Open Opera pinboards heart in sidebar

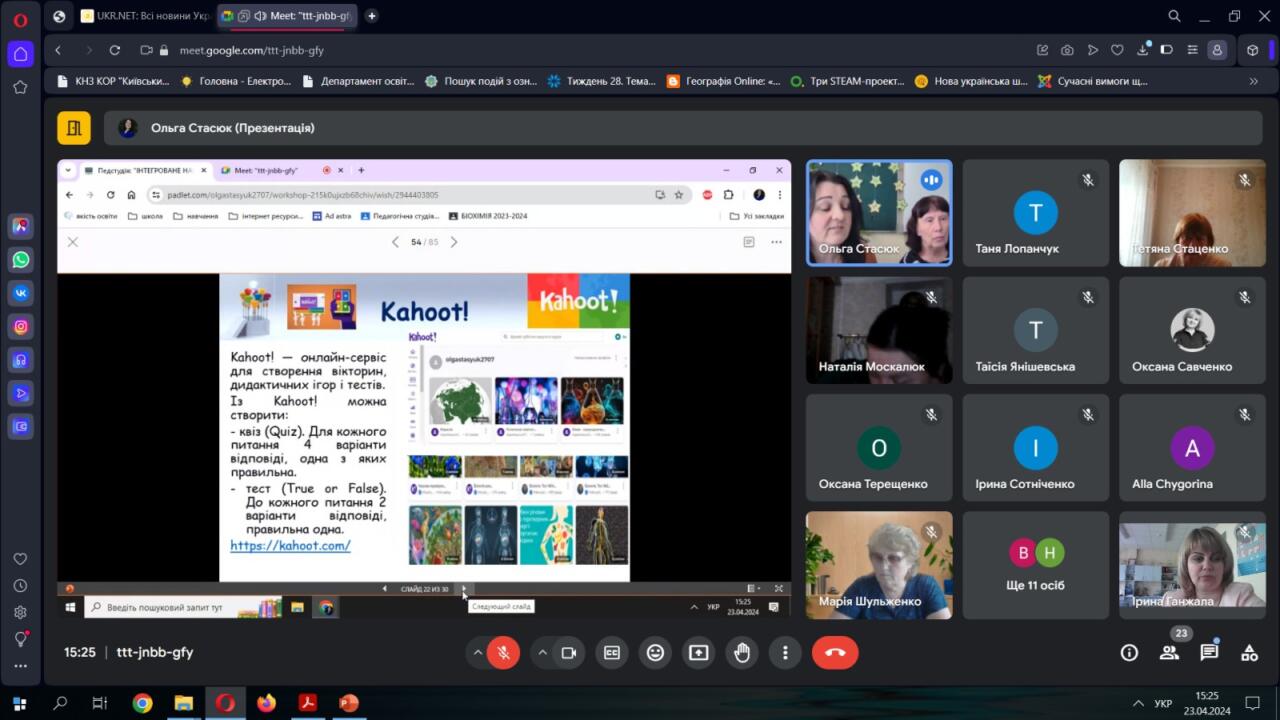[20, 559]
